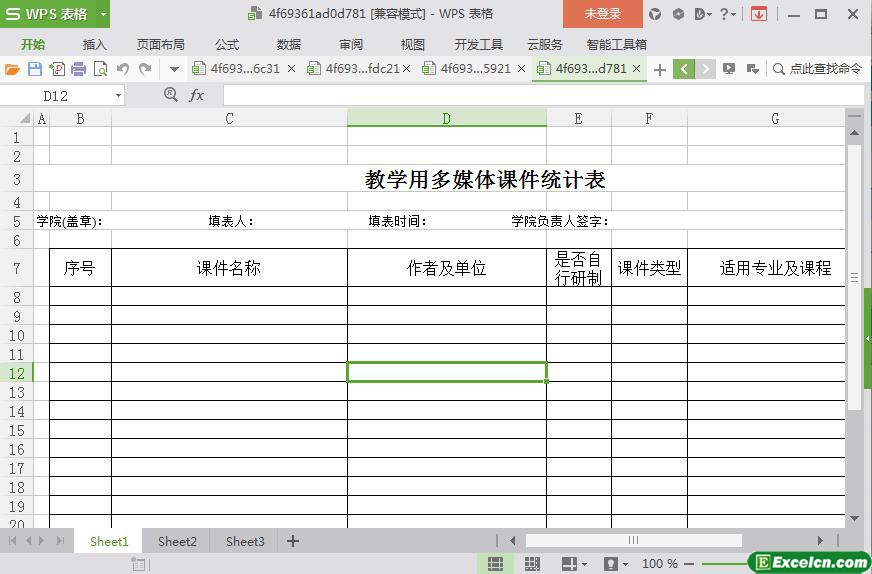Viewport: 872px width, 574px height.
Task: Click the horizontal scrollbar thumb
Action: pos(633,540)
